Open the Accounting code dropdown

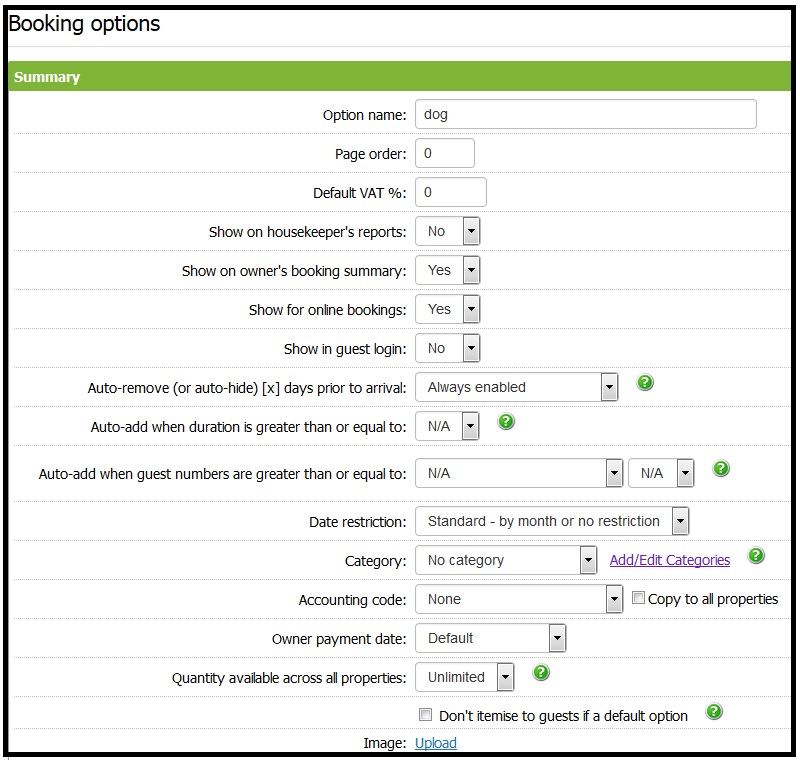coord(519,599)
